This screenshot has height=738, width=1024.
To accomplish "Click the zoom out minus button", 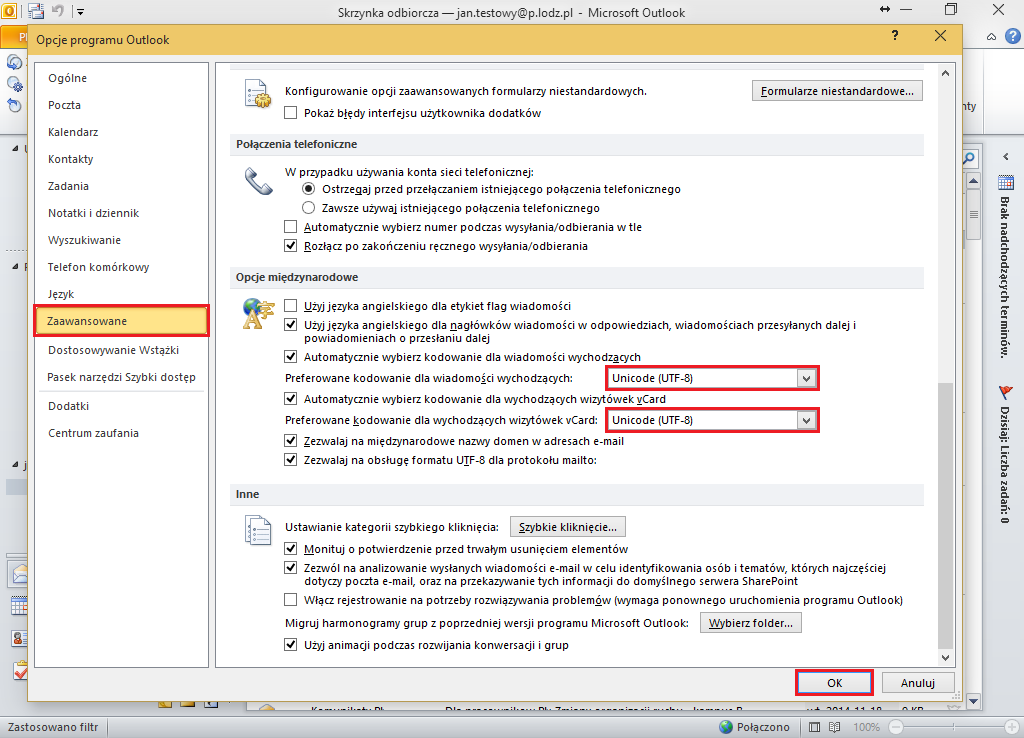I will 897,727.
